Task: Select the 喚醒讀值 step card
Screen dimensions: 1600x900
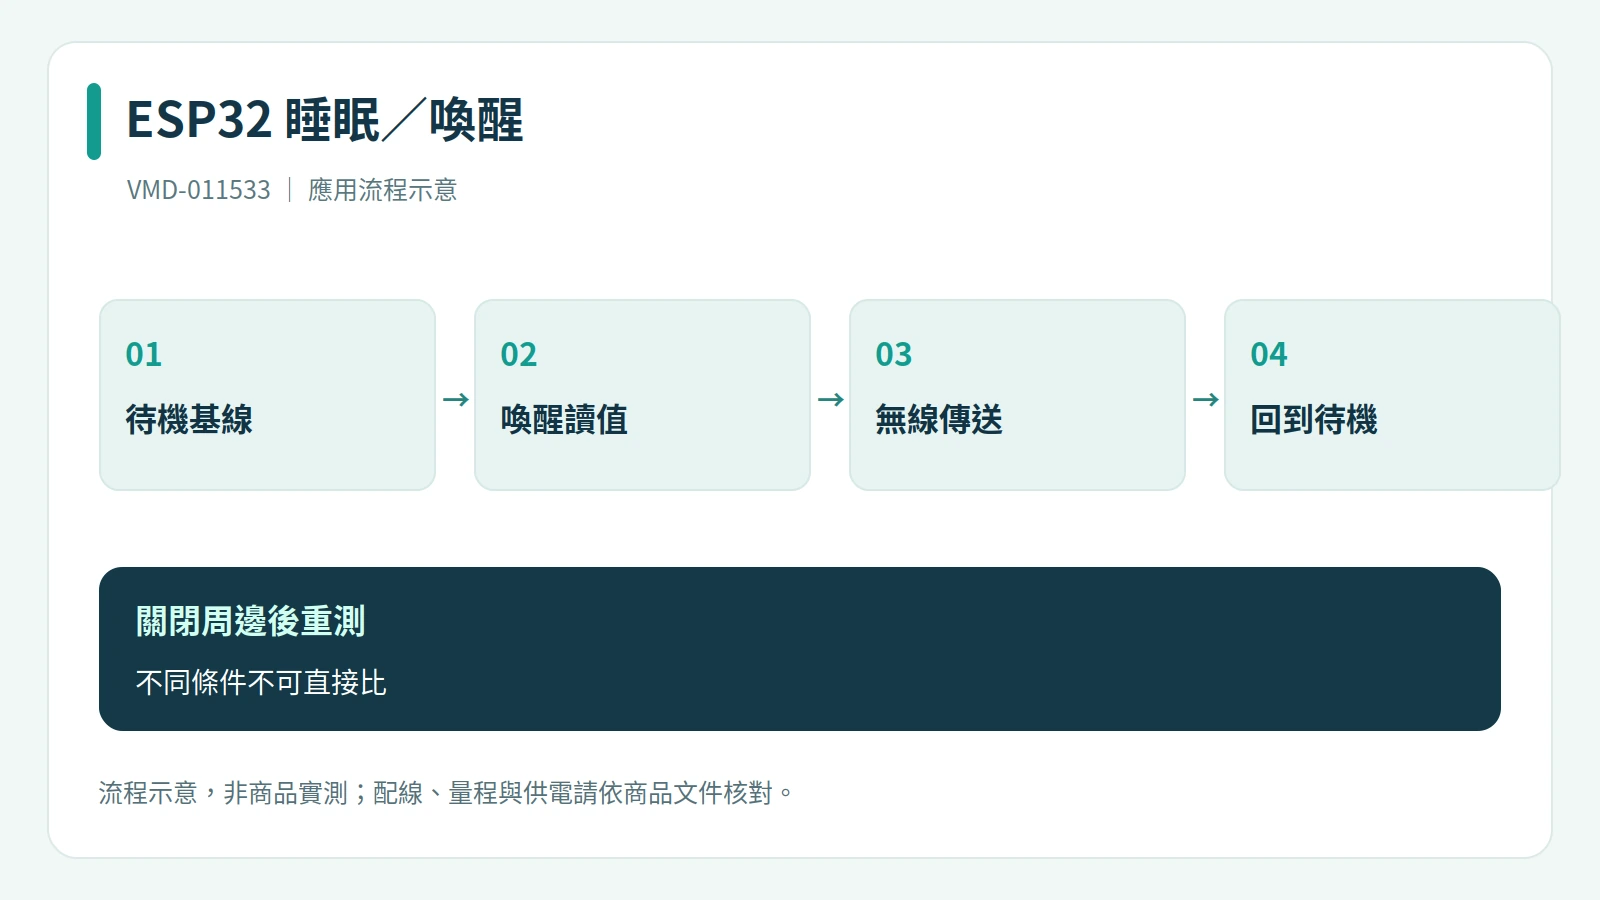Action: pos(642,395)
